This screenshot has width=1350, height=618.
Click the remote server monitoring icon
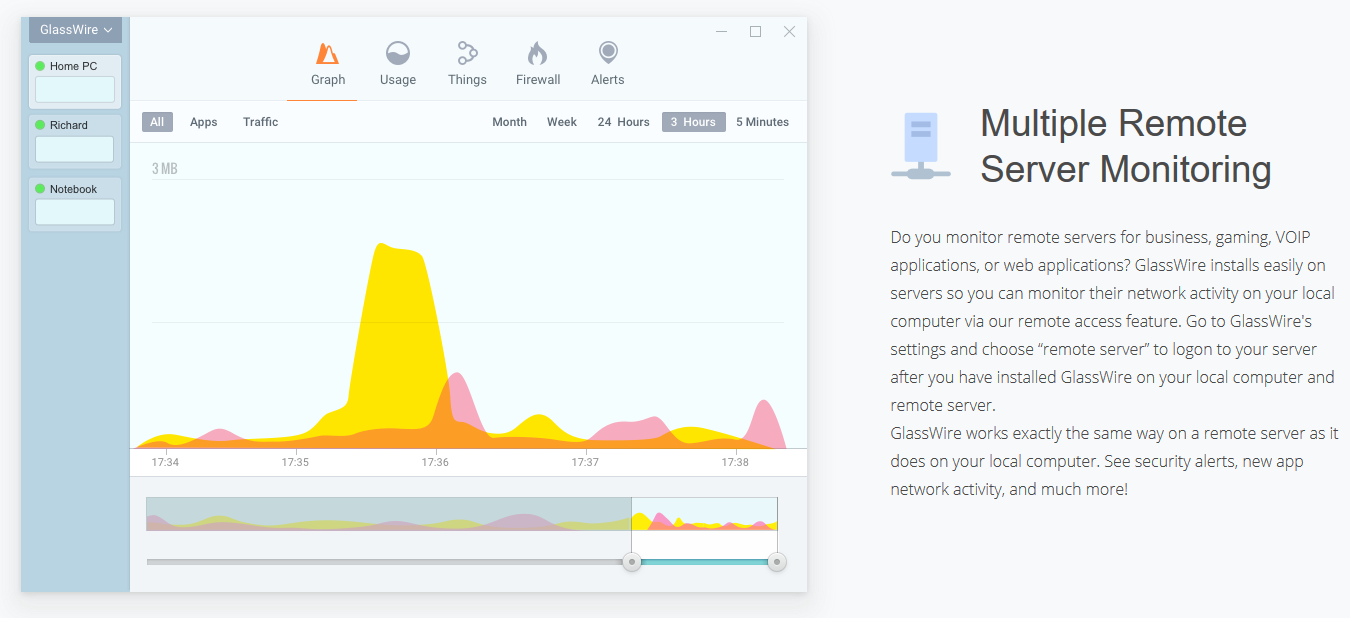921,146
